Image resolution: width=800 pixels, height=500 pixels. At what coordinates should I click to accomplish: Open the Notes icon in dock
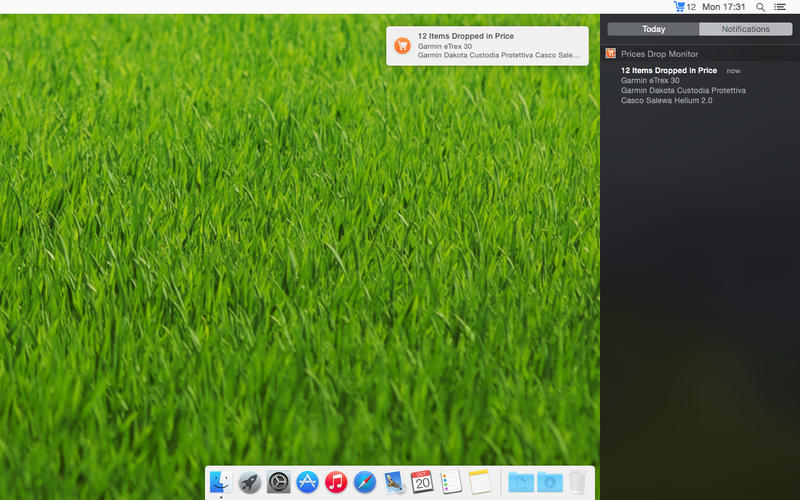tap(480, 482)
